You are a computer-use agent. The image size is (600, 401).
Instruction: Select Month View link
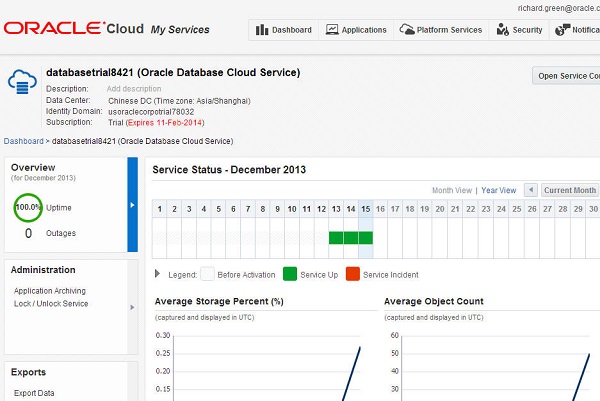pos(452,190)
